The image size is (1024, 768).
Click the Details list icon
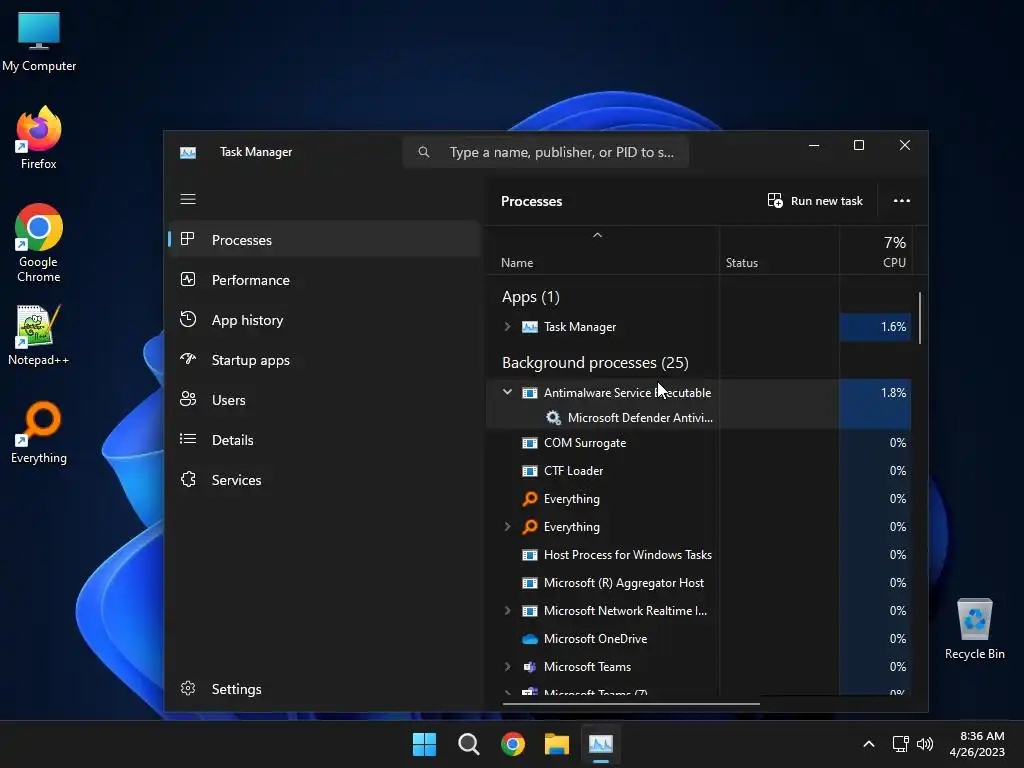187,439
